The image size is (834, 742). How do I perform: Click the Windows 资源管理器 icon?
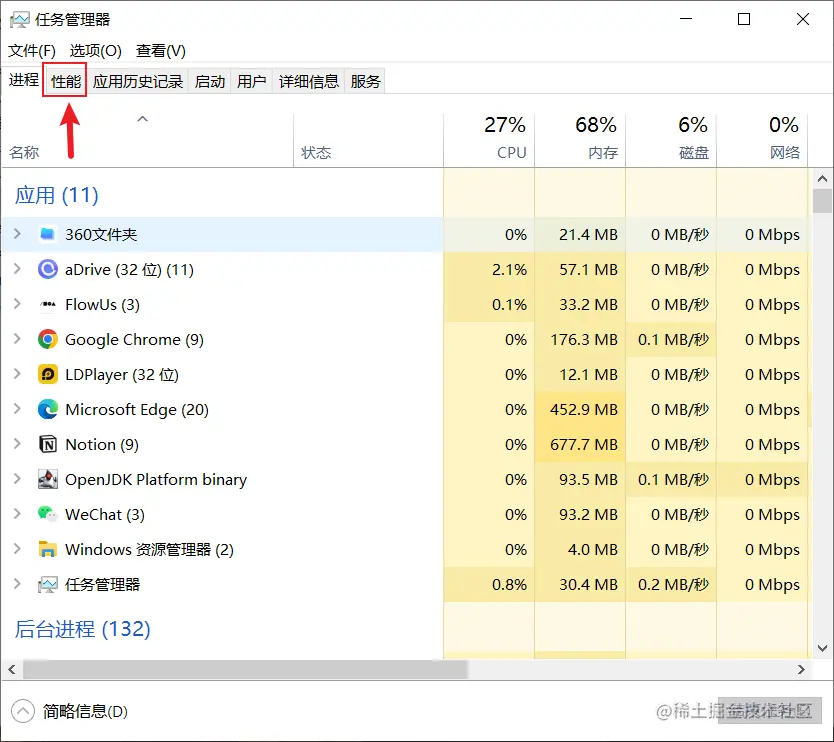(47, 549)
